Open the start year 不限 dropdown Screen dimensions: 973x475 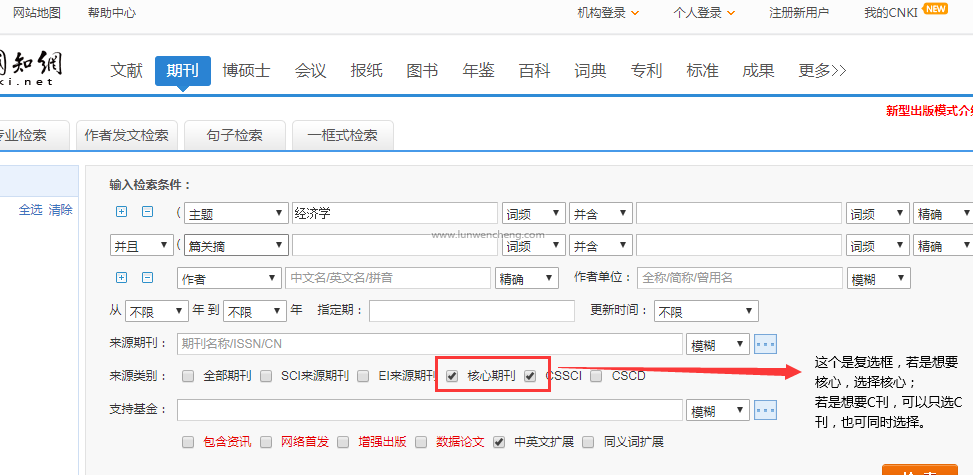[x=156, y=310]
